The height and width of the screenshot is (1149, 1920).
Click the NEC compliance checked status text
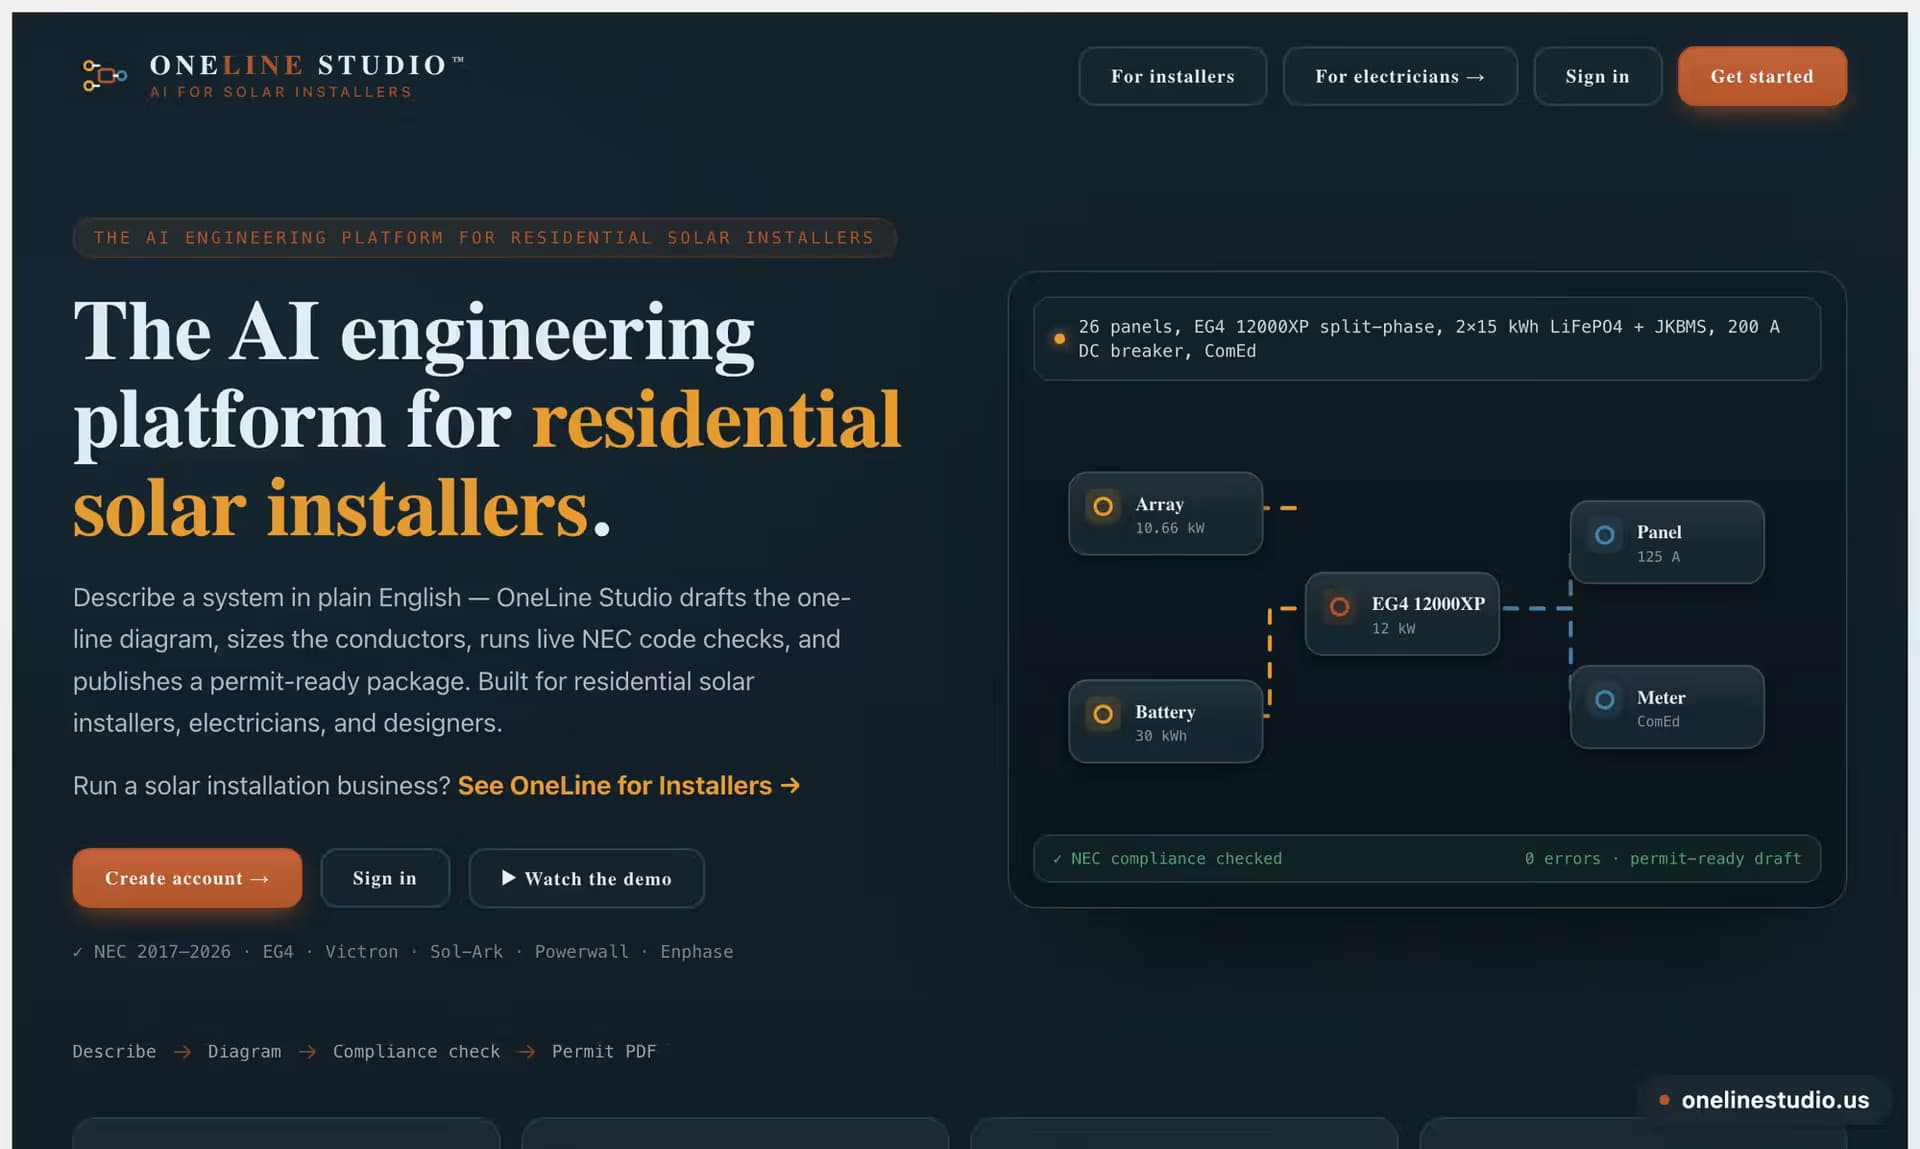[1176, 859]
